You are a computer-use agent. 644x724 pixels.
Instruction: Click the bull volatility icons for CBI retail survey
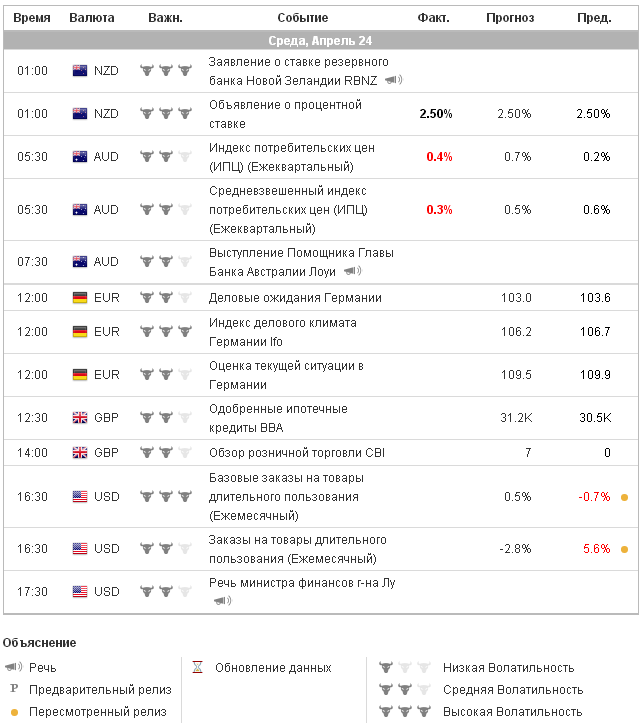(165, 453)
